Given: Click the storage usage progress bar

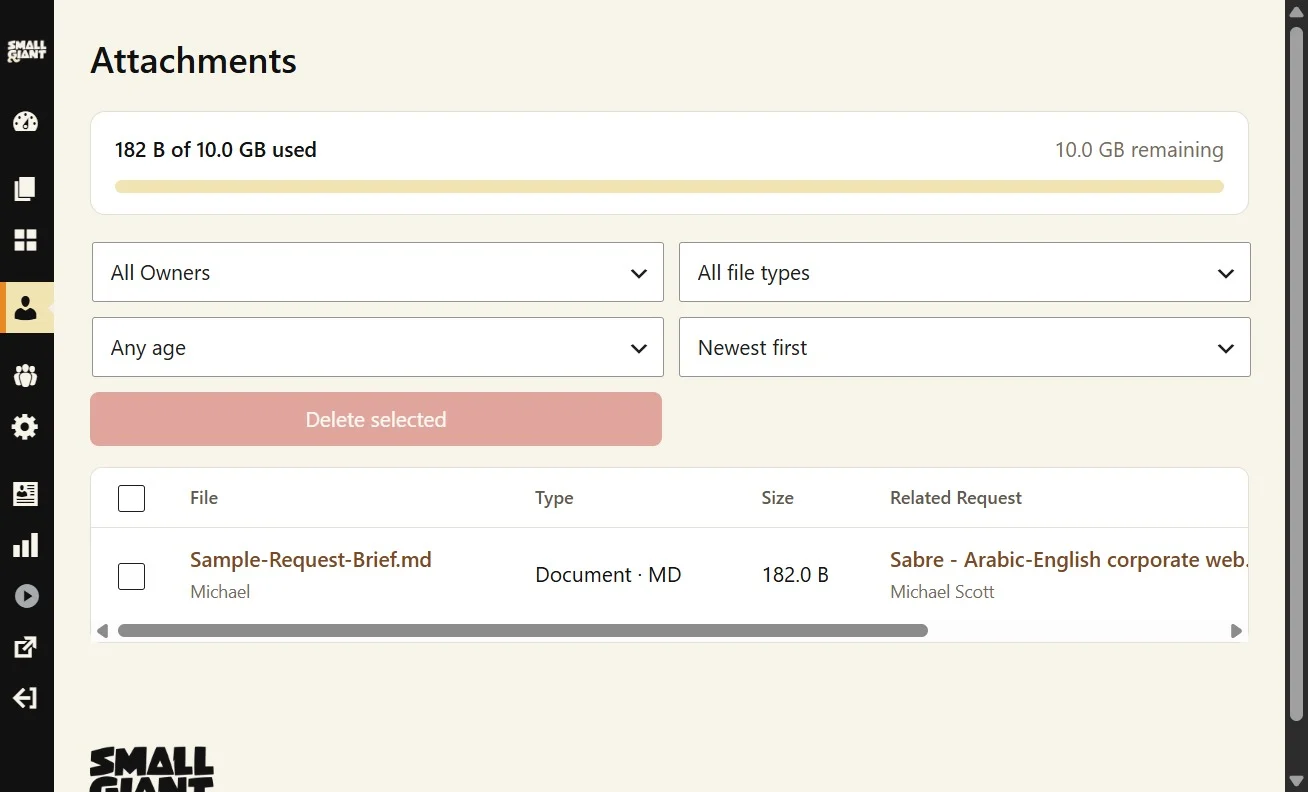Looking at the screenshot, I should 669,186.
